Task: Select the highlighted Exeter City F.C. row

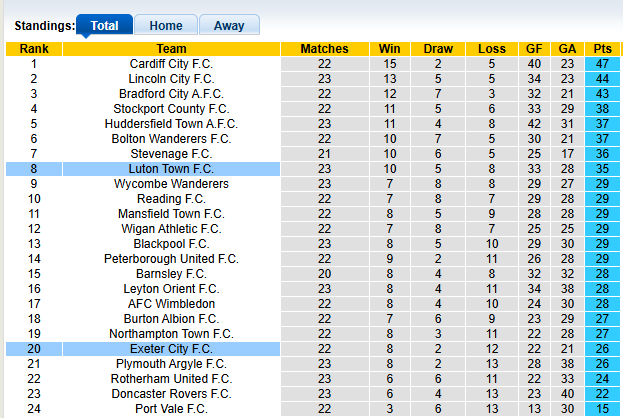Action: (171, 349)
